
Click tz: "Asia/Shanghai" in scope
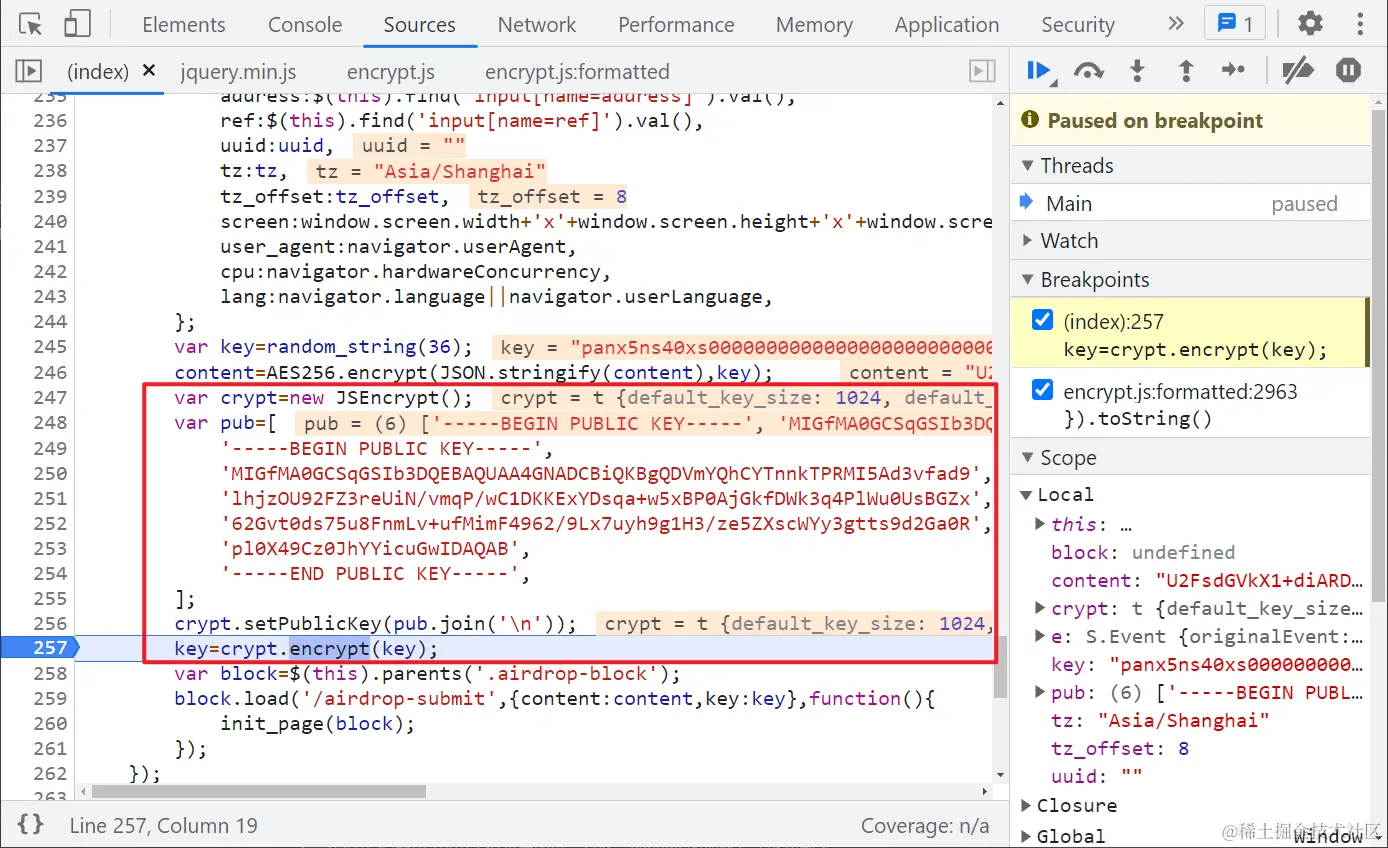1160,720
